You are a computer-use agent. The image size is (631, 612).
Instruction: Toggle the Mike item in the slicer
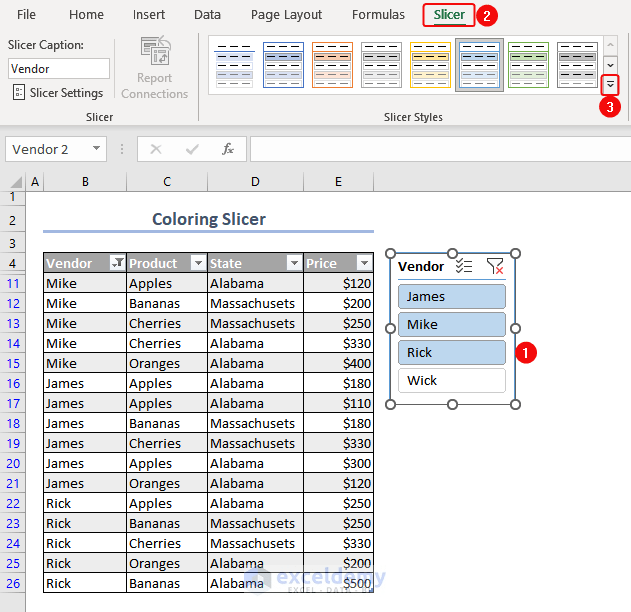(452, 324)
